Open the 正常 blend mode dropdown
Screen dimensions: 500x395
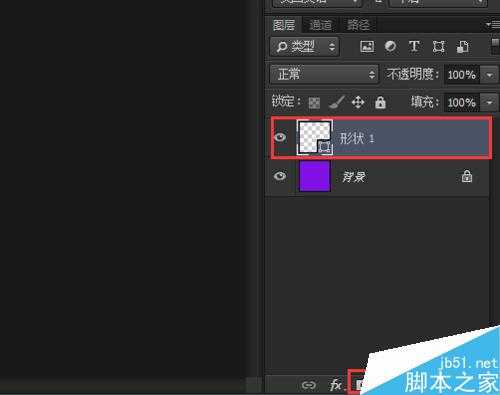click(x=324, y=74)
